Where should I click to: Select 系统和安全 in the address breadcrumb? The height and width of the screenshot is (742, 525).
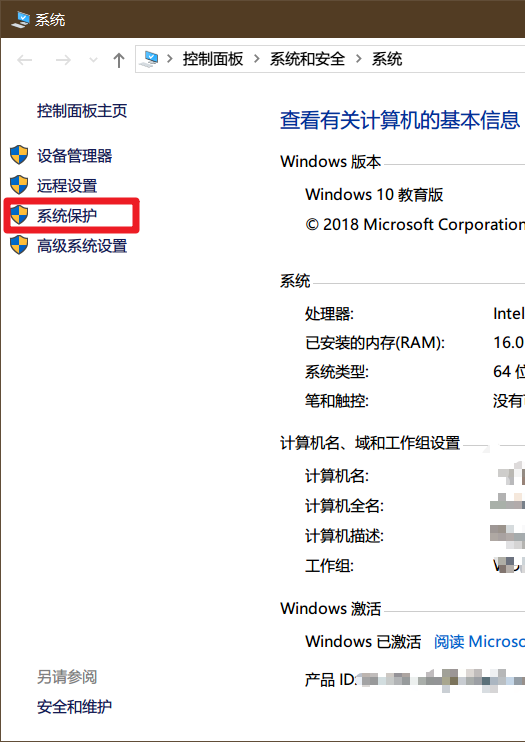pyautogui.click(x=307, y=59)
